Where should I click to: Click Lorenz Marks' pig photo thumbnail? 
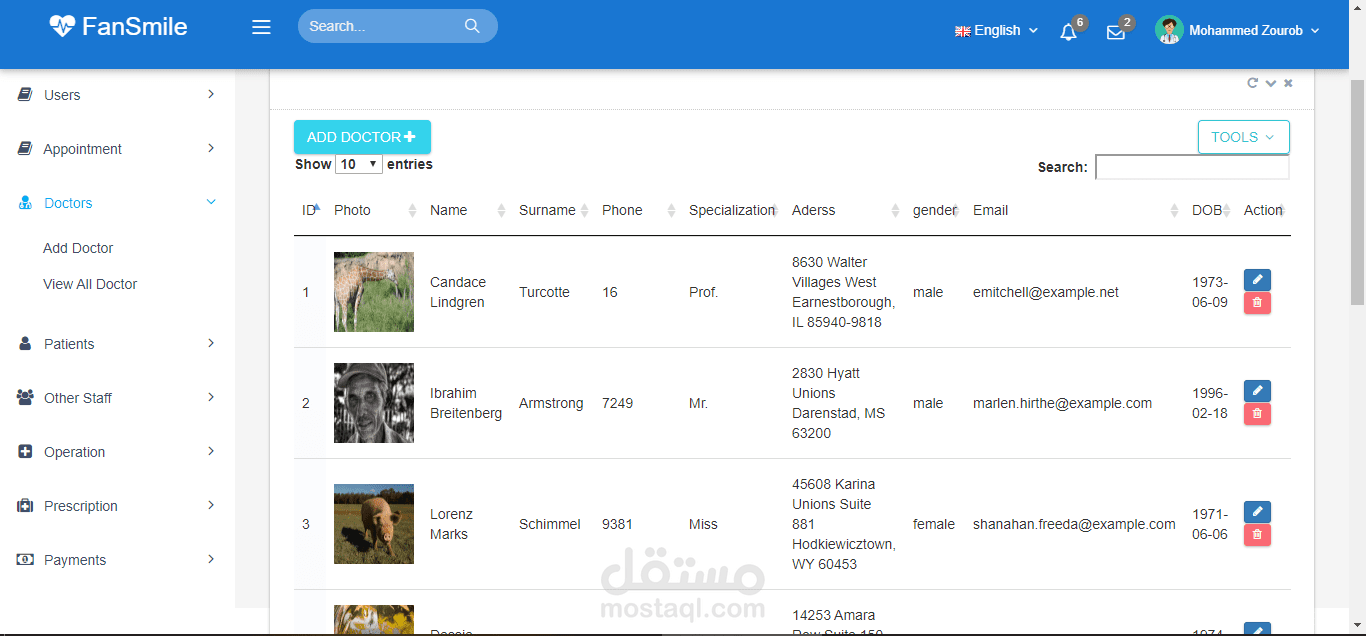374,524
